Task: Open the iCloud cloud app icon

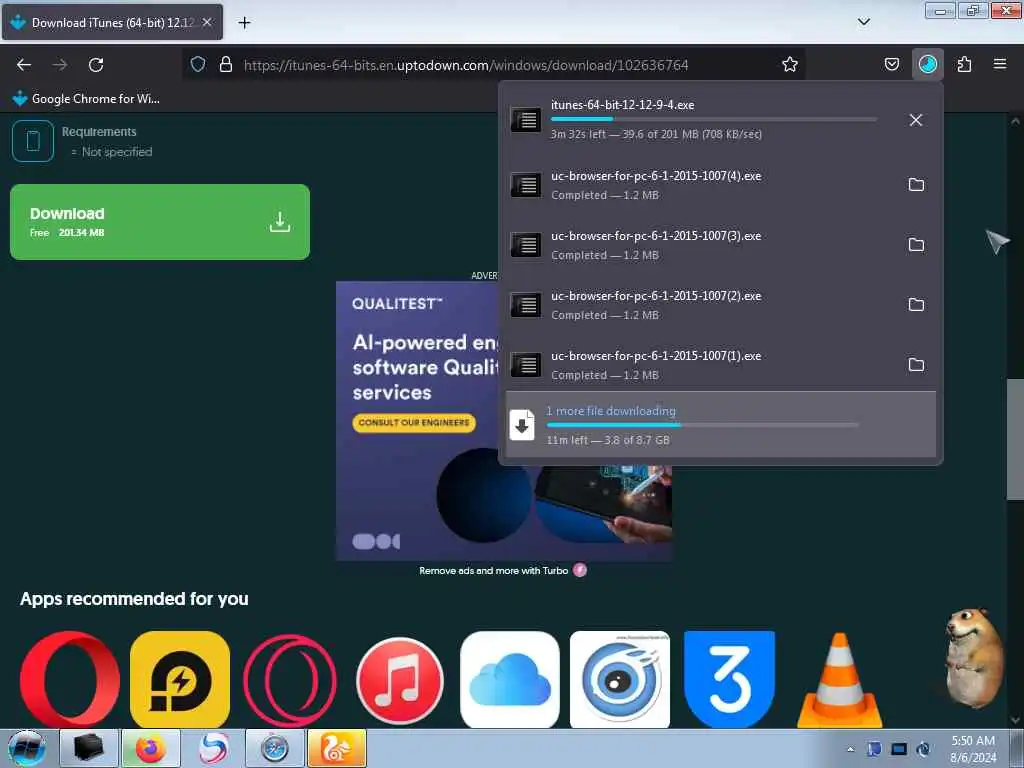Action: click(x=509, y=679)
